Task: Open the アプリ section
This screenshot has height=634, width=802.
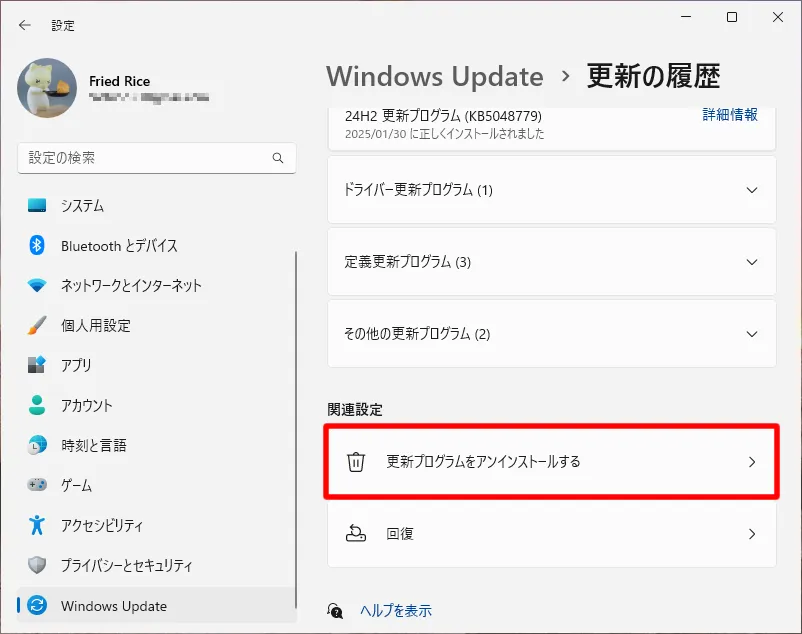Action: click(157, 365)
